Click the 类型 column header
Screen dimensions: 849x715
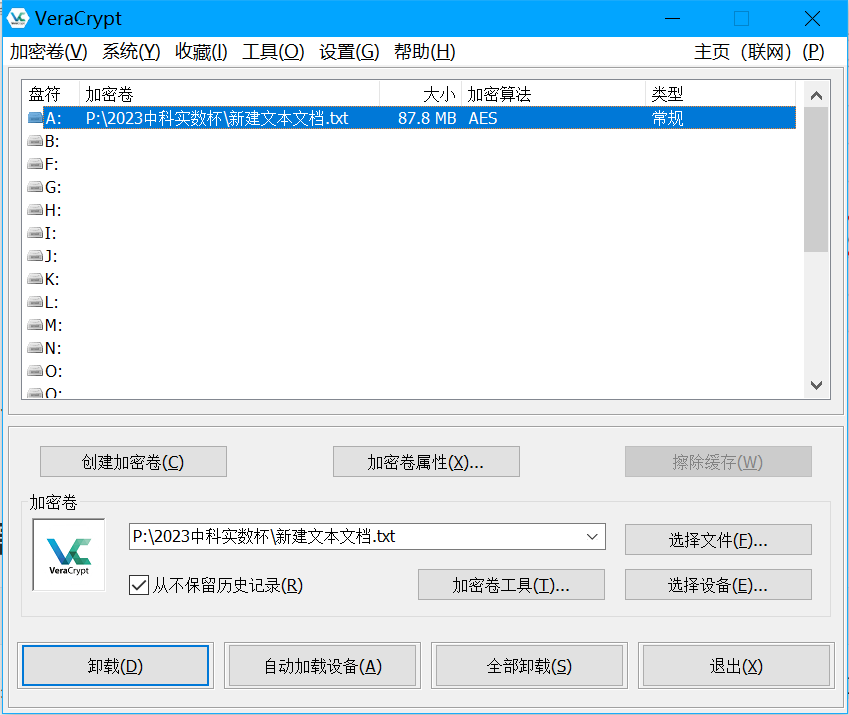[x=721, y=94]
